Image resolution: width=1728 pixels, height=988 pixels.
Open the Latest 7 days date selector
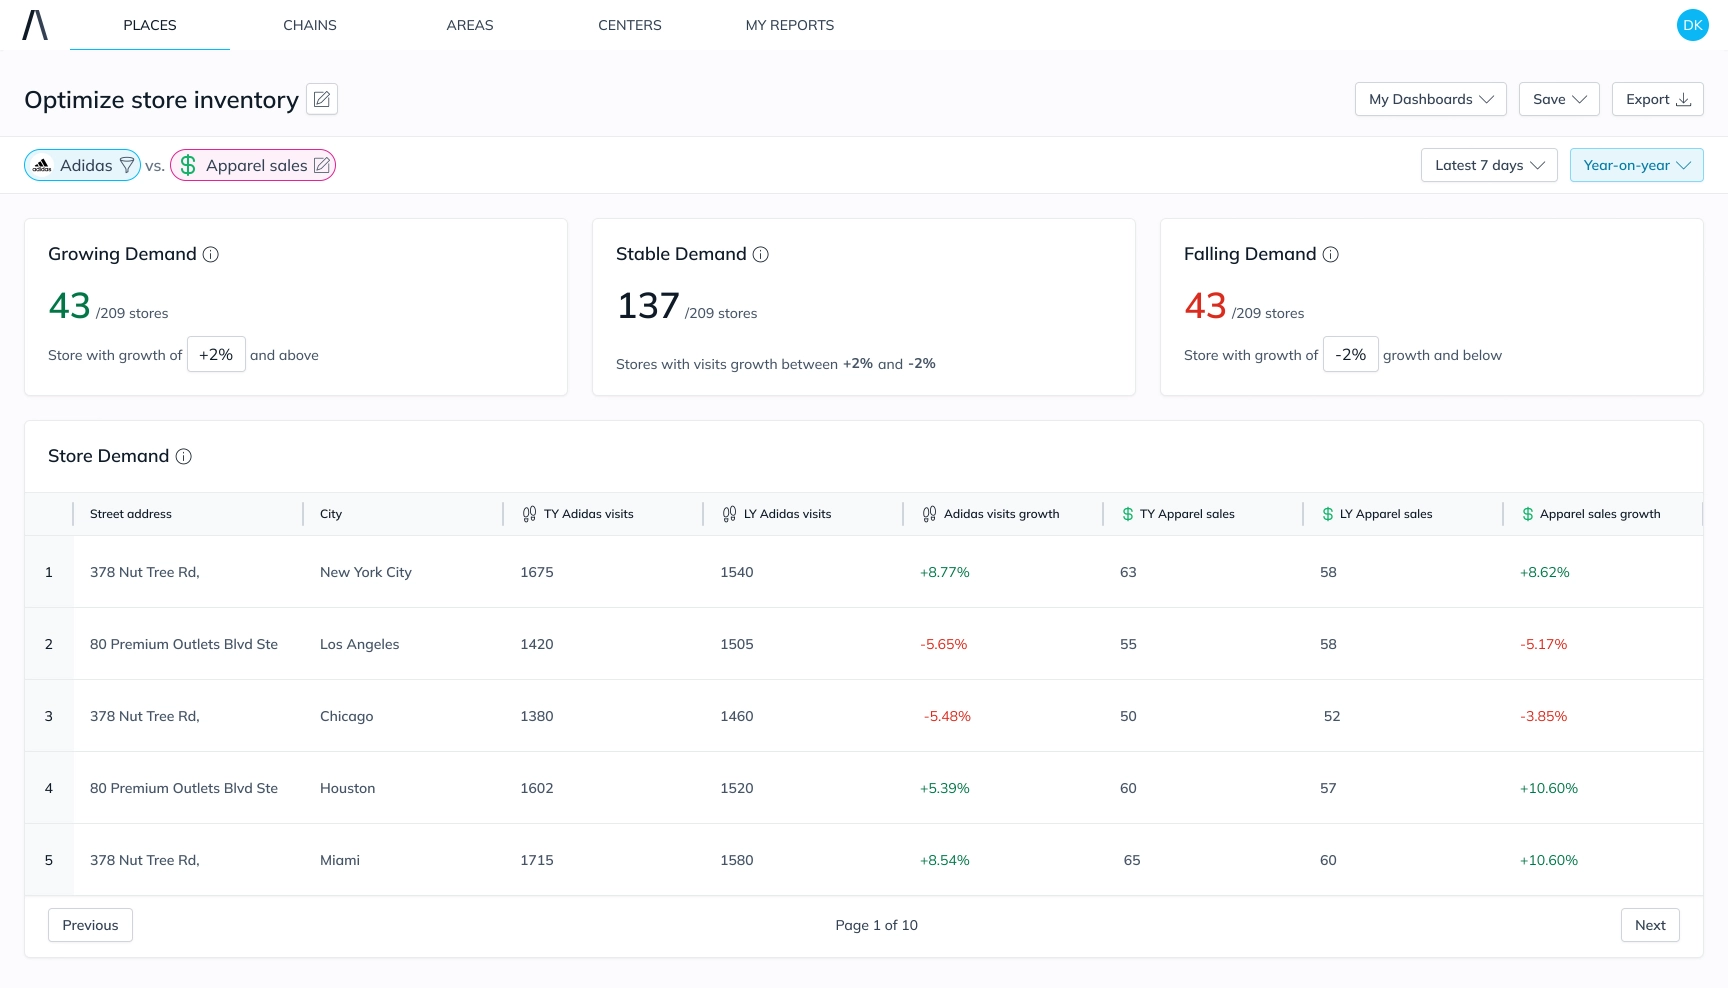[1489, 165]
